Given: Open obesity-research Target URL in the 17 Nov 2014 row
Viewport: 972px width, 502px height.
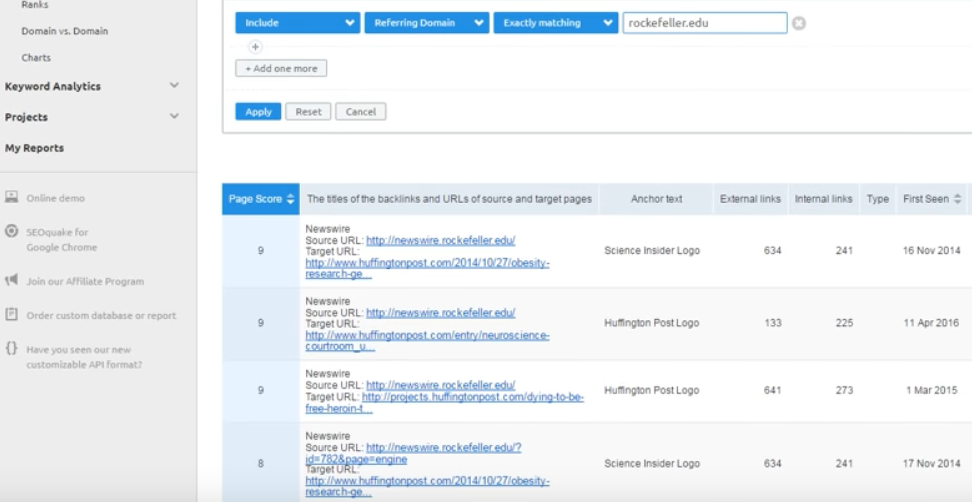Looking at the screenshot, I should tap(427, 487).
